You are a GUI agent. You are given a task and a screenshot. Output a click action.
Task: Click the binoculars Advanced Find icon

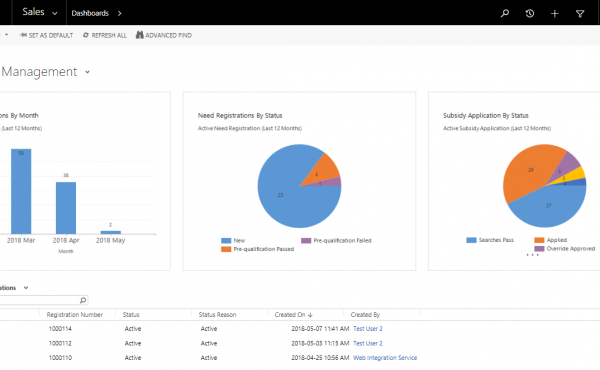(140, 35)
